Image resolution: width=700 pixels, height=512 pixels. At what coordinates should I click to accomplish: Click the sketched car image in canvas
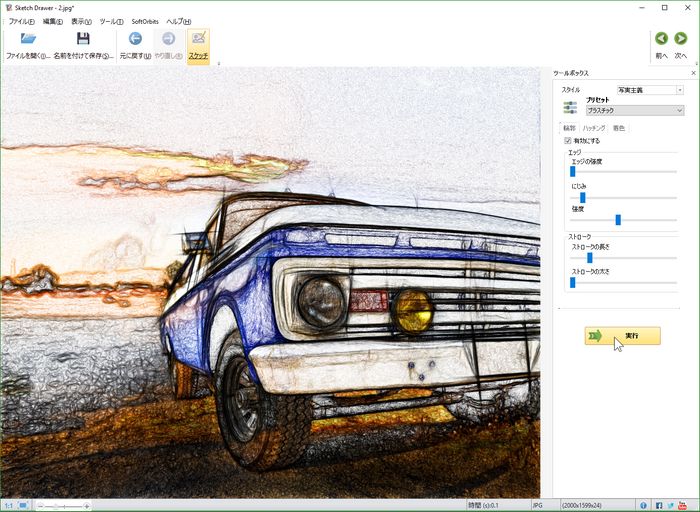[270, 282]
